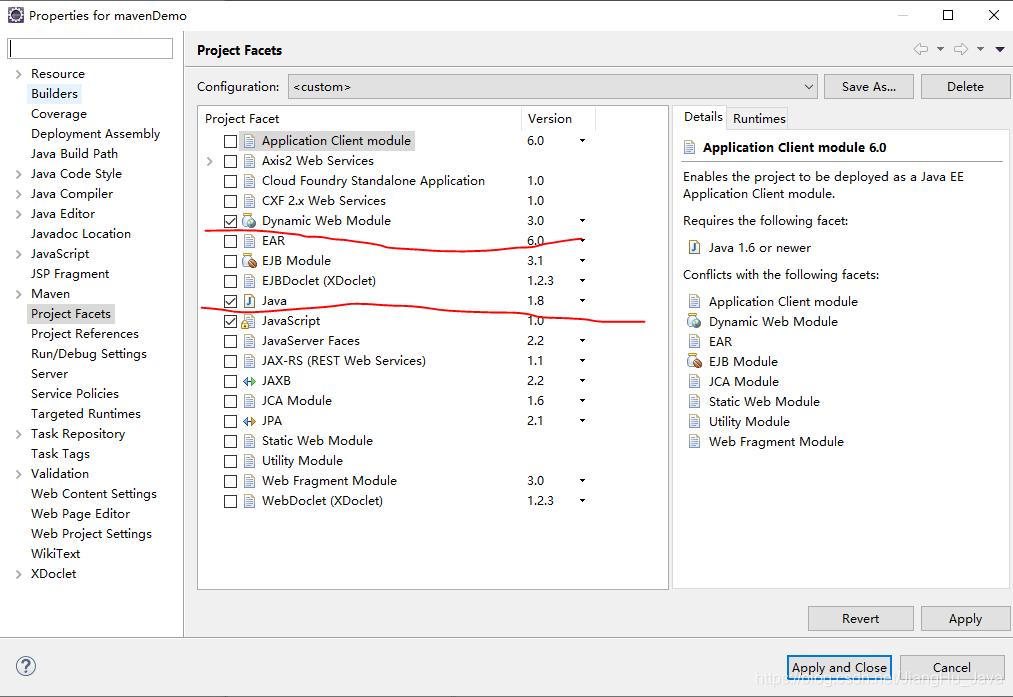This screenshot has height=697, width=1013.
Task: Click the JavaScript facet icon
Action: (249, 321)
